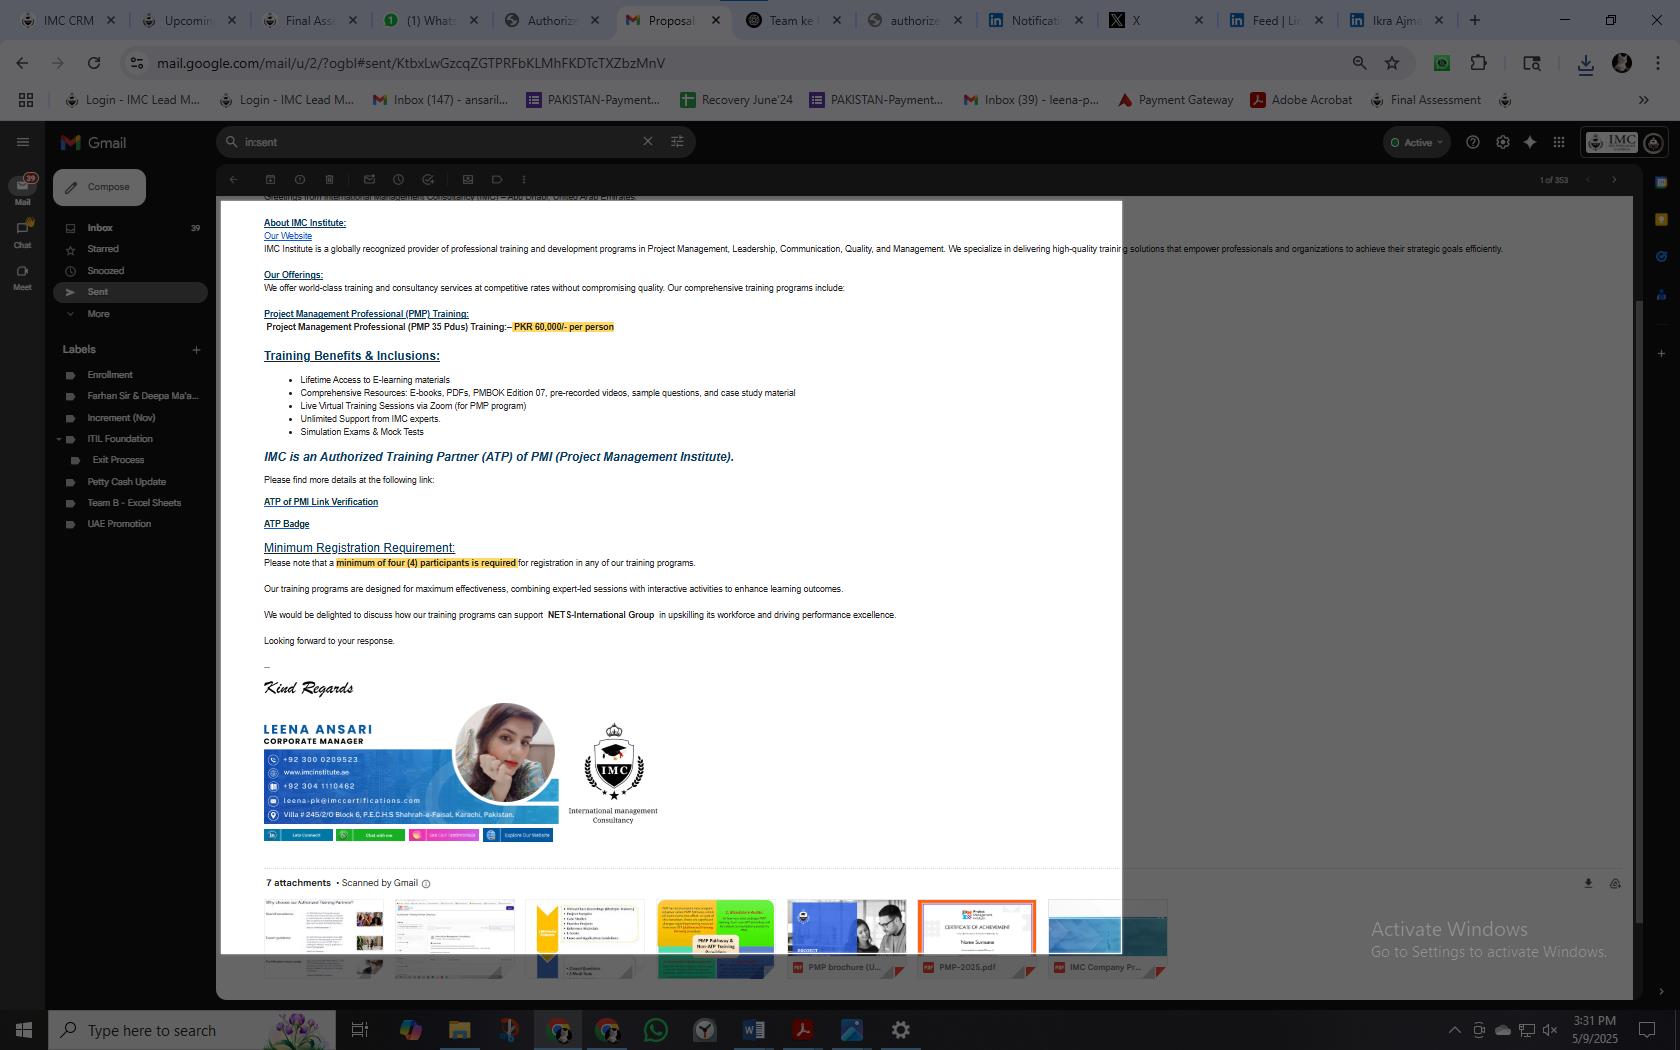Click the Compose button

tap(99, 187)
